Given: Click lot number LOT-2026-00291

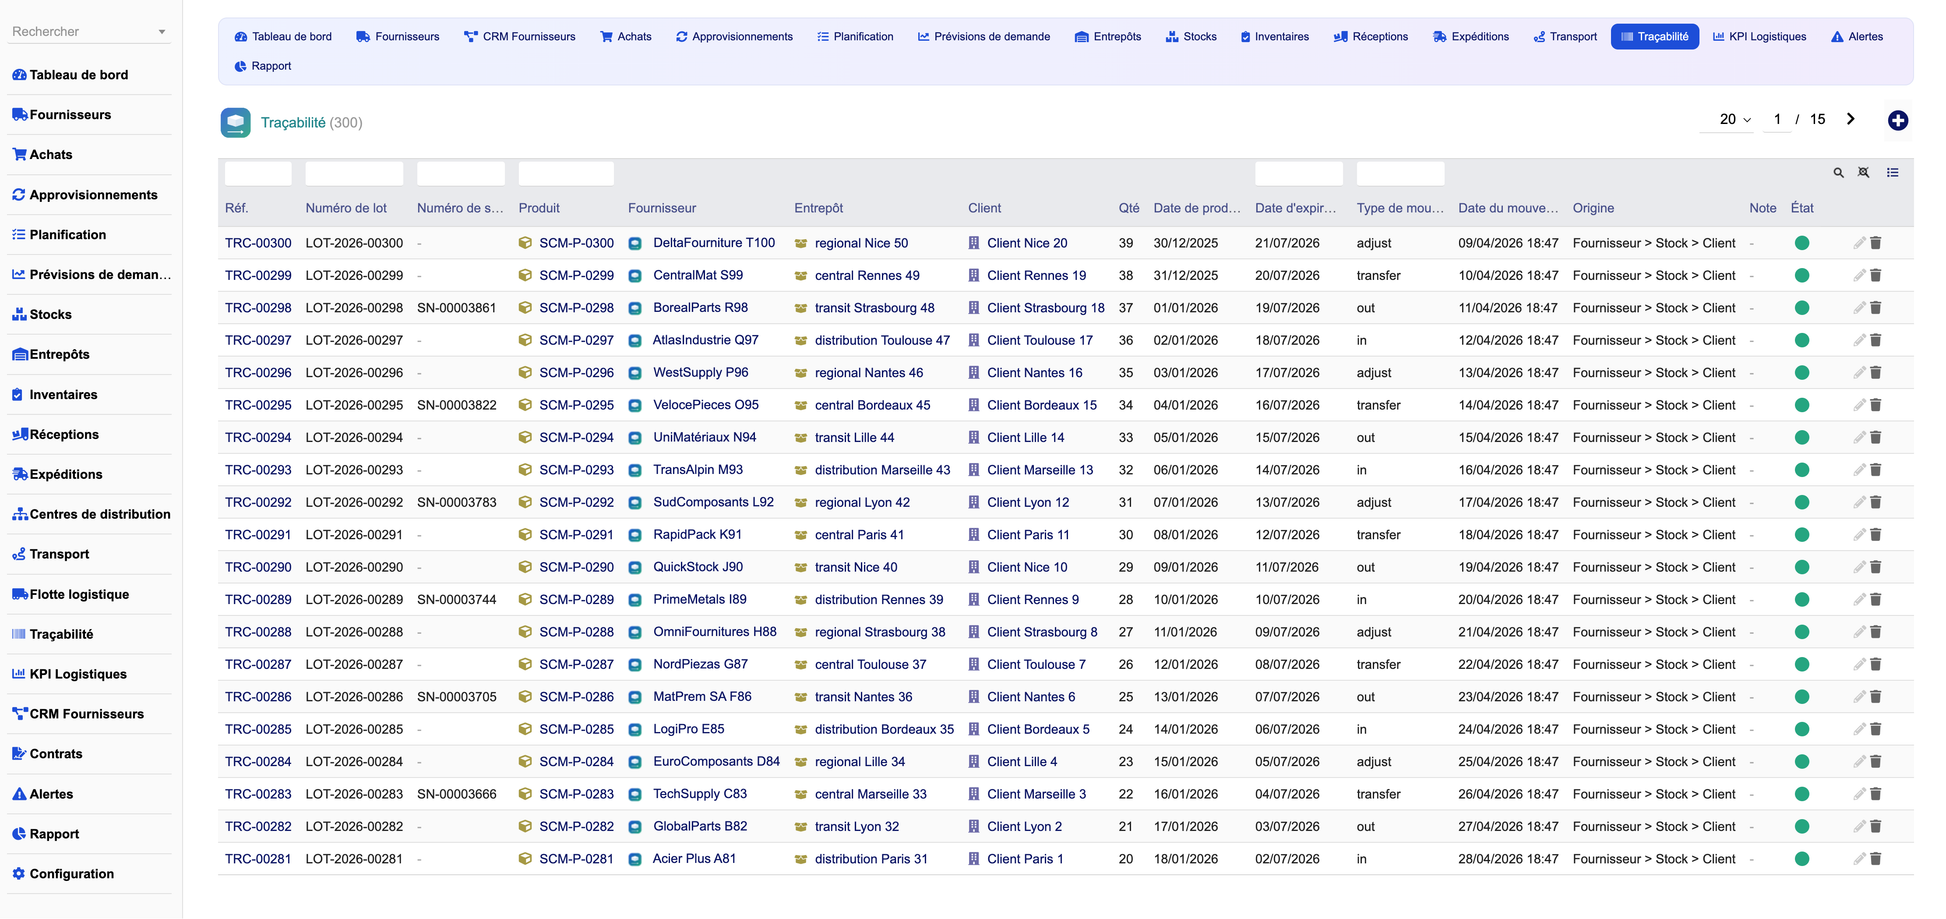Looking at the screenshot, I should point(354,535).
